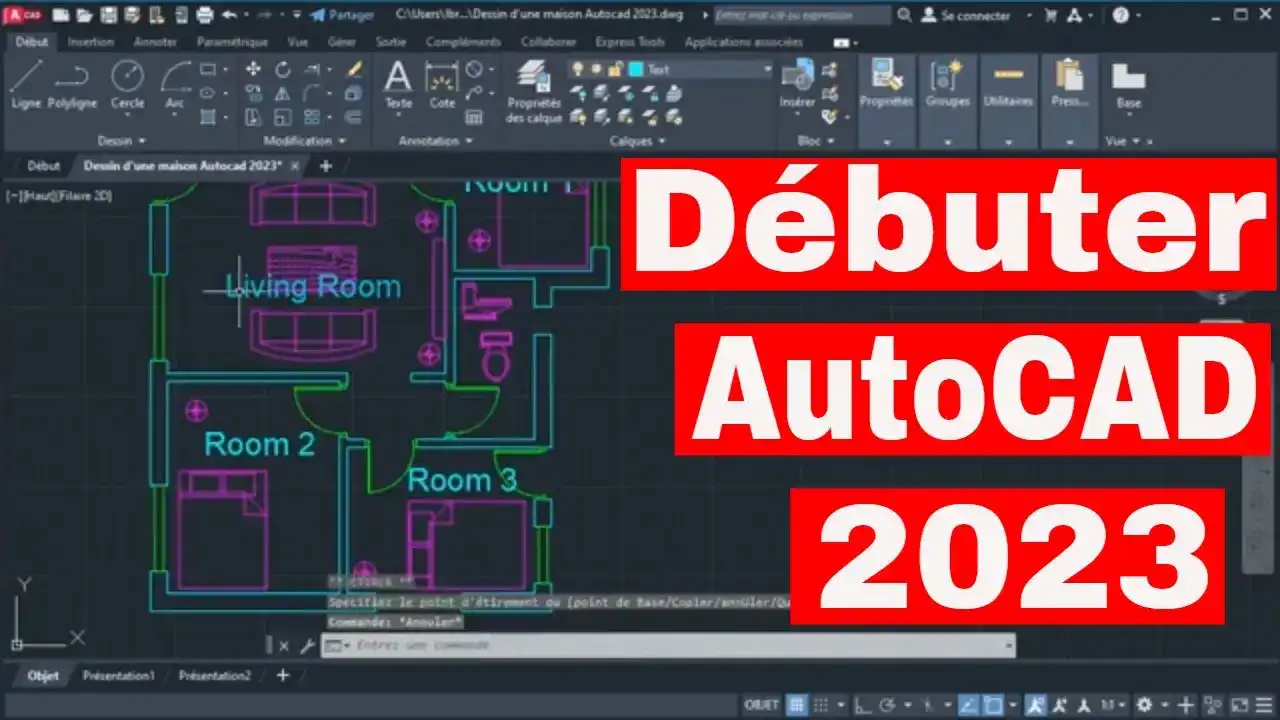Select the Ligne drawing tool

pyautogui.click(x=27, y=78)
